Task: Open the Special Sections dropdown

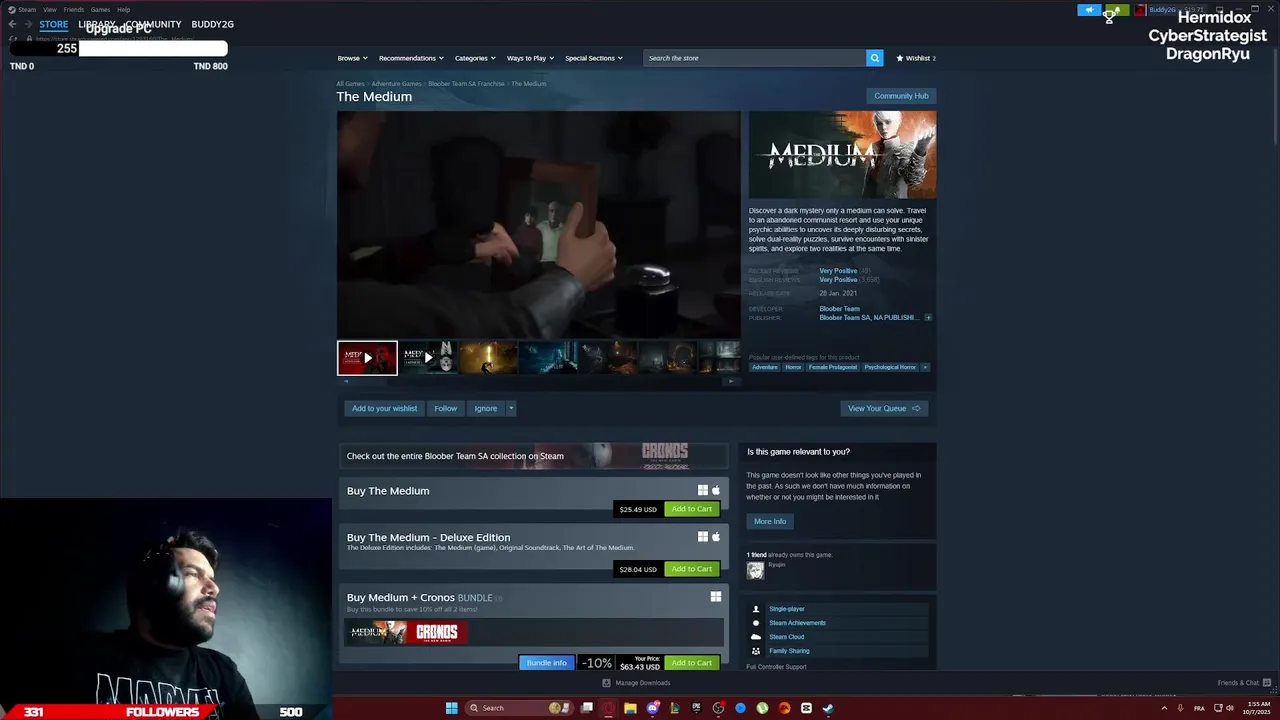Action: point(594,58)
